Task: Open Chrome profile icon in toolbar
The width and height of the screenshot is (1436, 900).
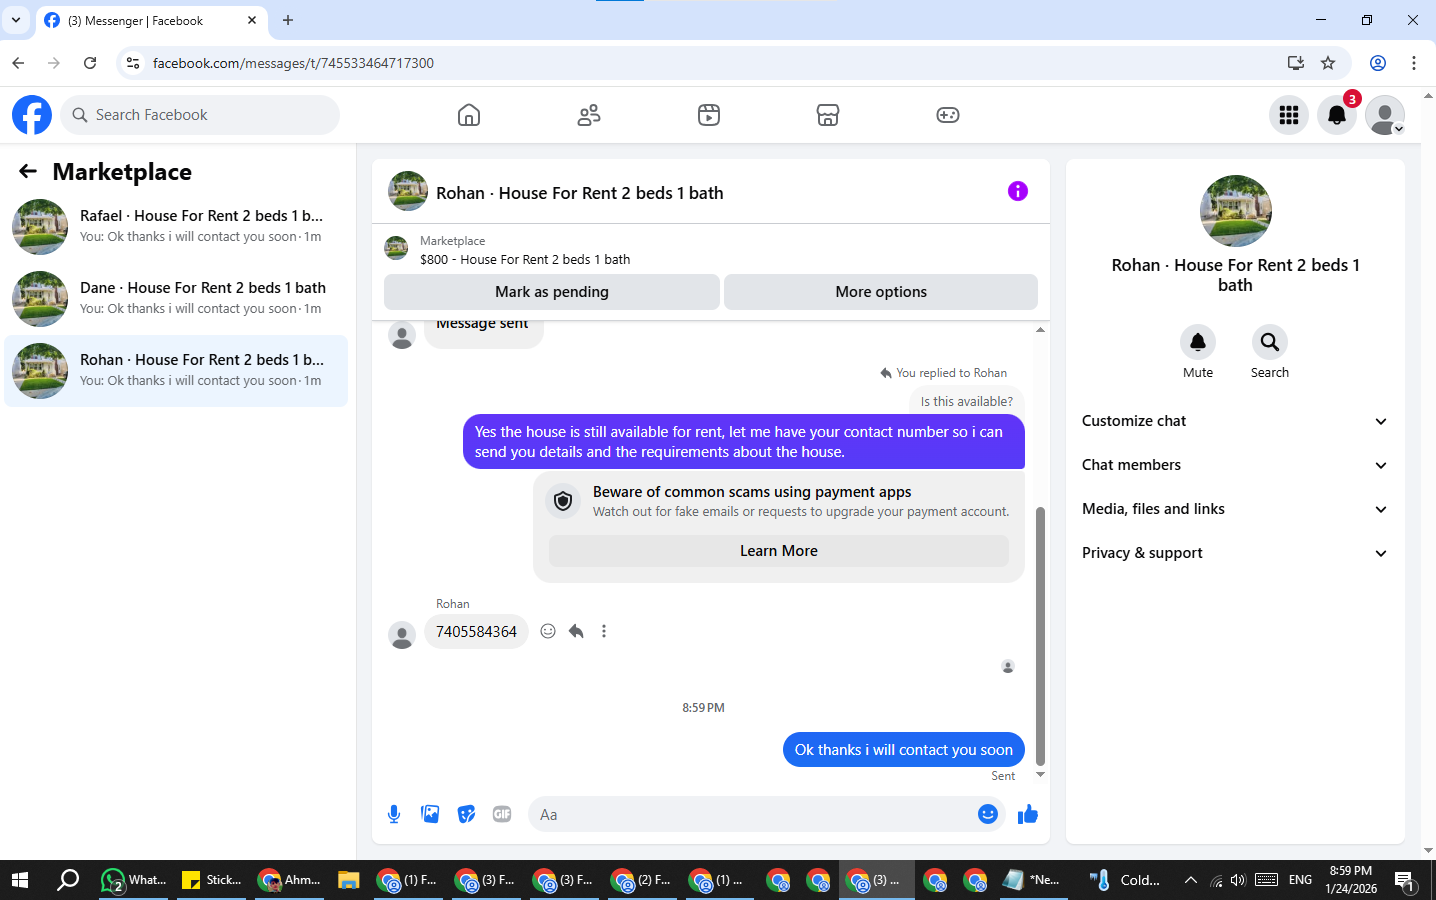Action: tap(1378, 63)
